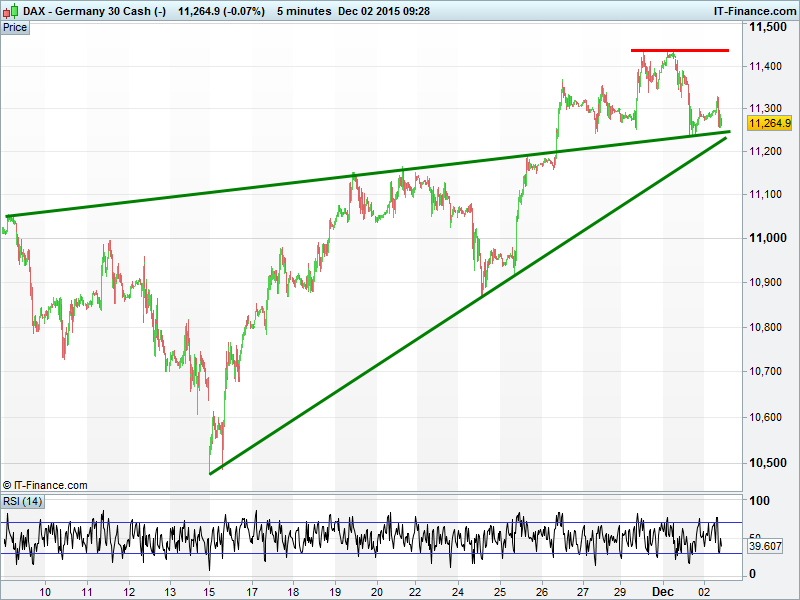Image resolution: width=800 pixels, height=600 pixels.
Task: Click the © IT-Finance.com watermark
Action: click(46, 485)
